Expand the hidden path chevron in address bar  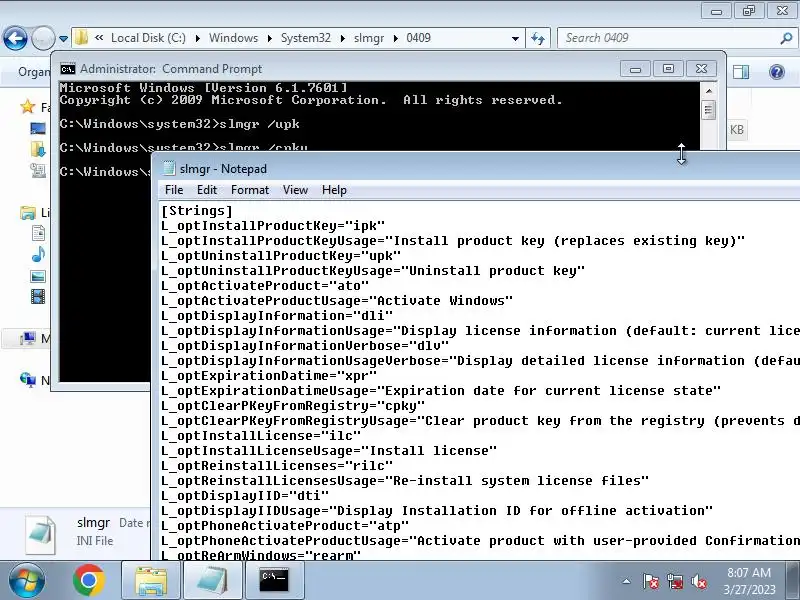(x=99, y=38)
